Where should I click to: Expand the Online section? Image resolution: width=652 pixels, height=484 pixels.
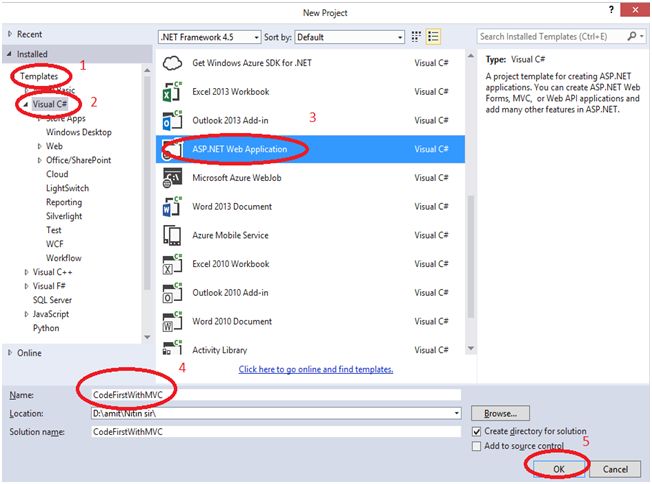click(10, 353)
